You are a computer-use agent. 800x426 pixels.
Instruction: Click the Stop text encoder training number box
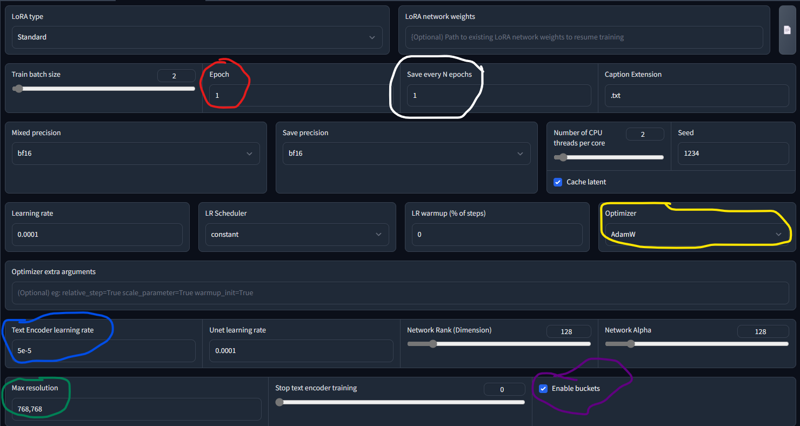504,390
